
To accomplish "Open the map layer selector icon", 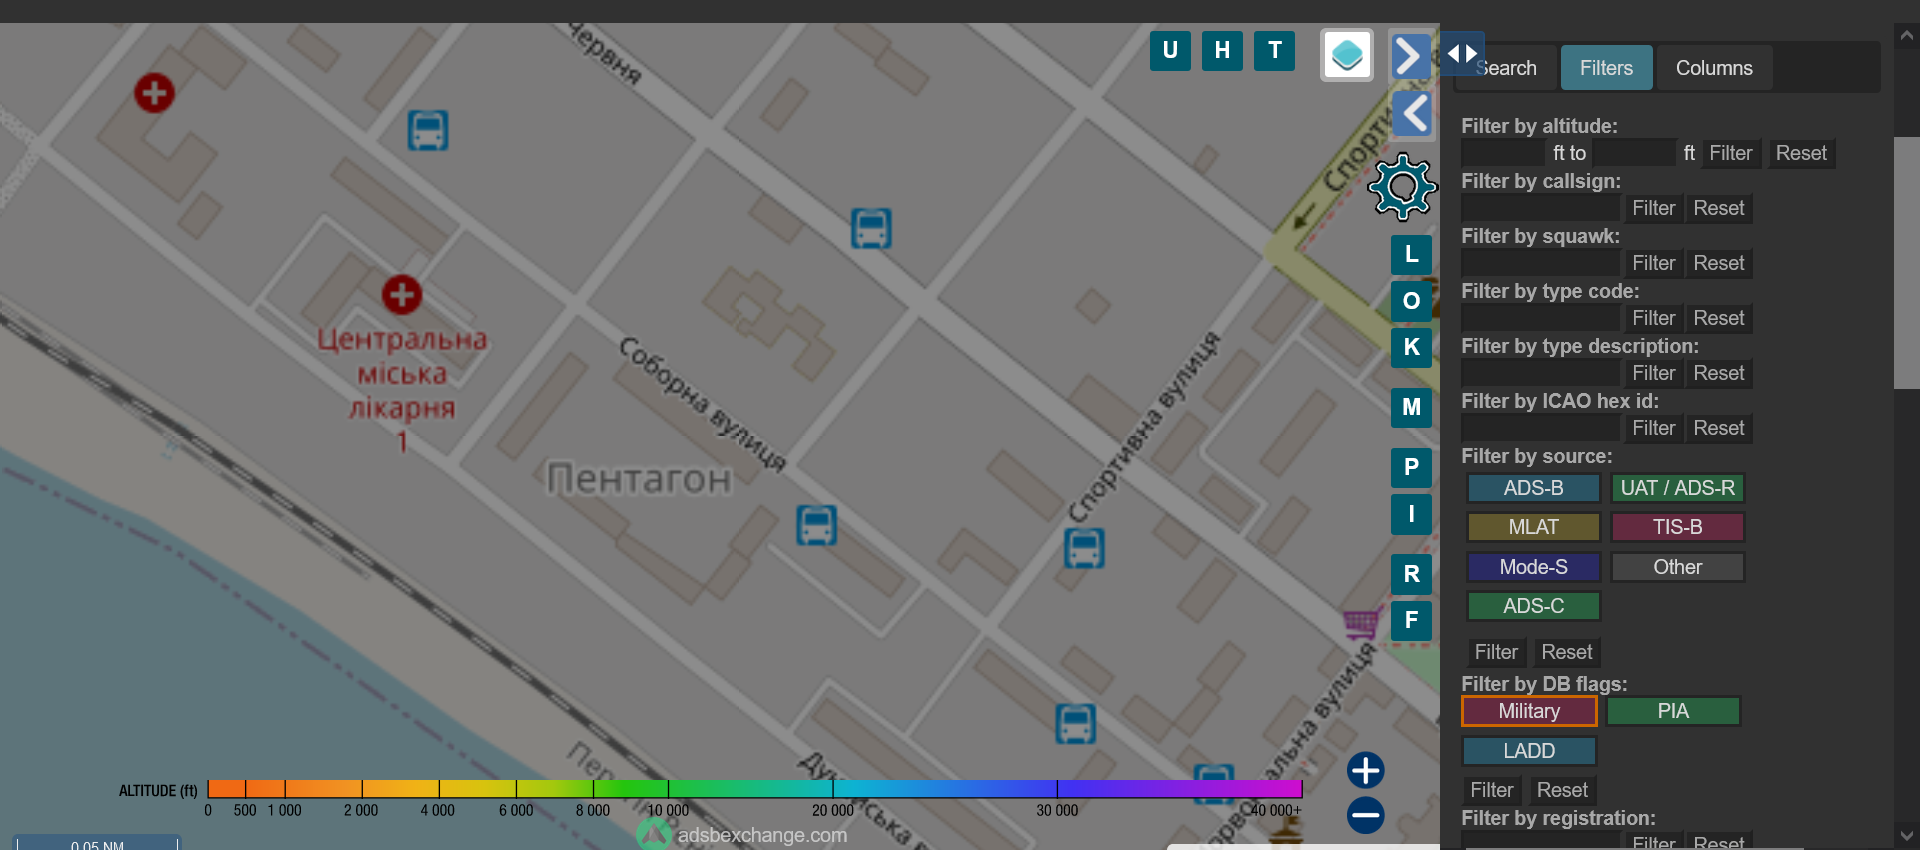I will coord(1346,55).
